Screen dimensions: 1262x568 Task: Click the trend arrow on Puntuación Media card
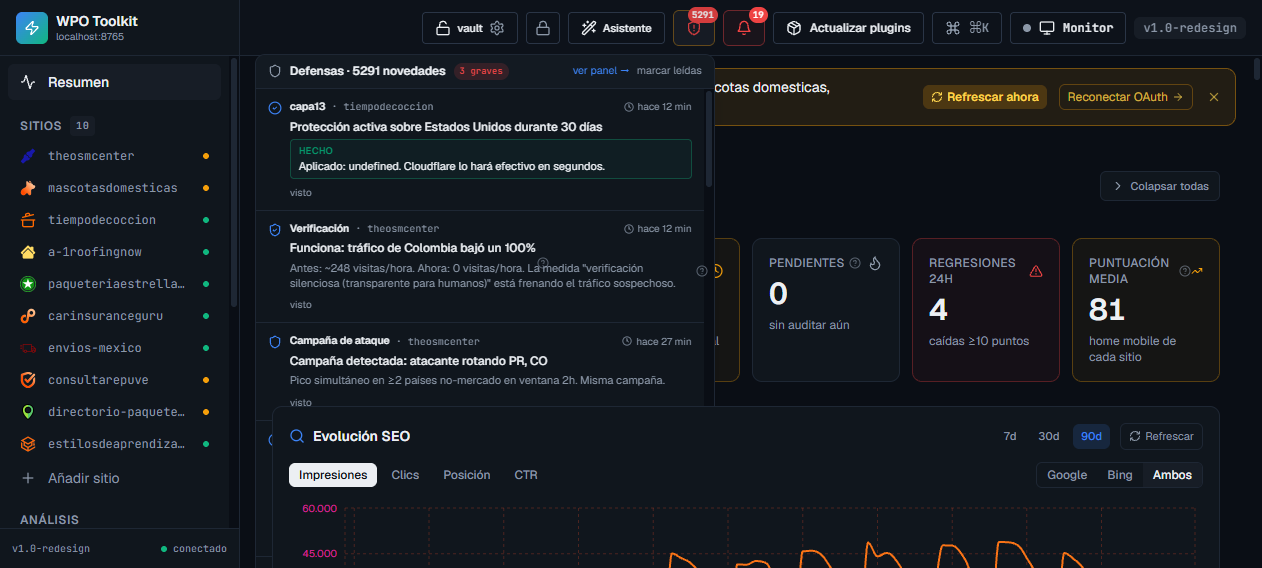pos(1197,270)
